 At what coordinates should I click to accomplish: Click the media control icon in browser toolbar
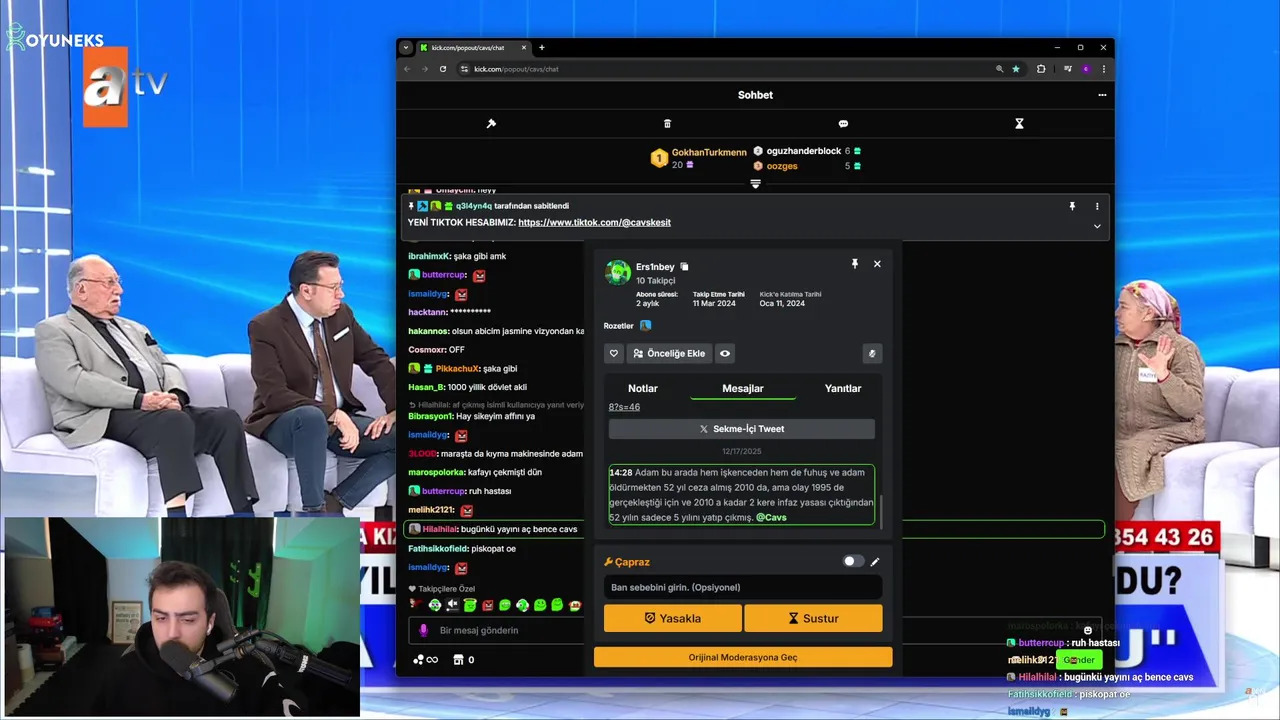pos(1067,69)
